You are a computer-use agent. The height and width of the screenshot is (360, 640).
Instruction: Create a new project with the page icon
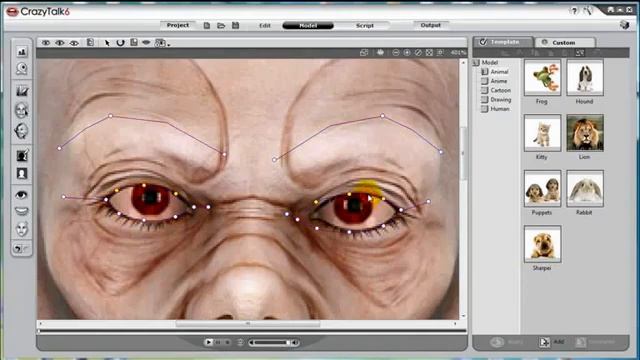pos(207,25)
